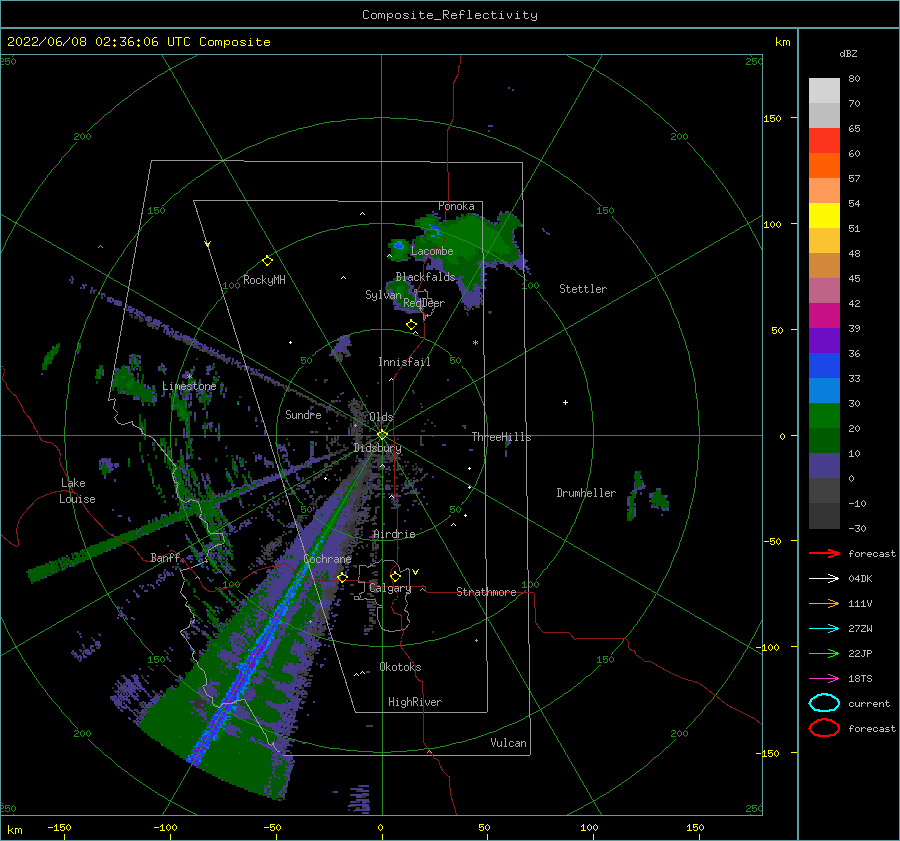Click the HighRiver label
Viewport: 900px width, 841px height.
click(x=415, y=702)
